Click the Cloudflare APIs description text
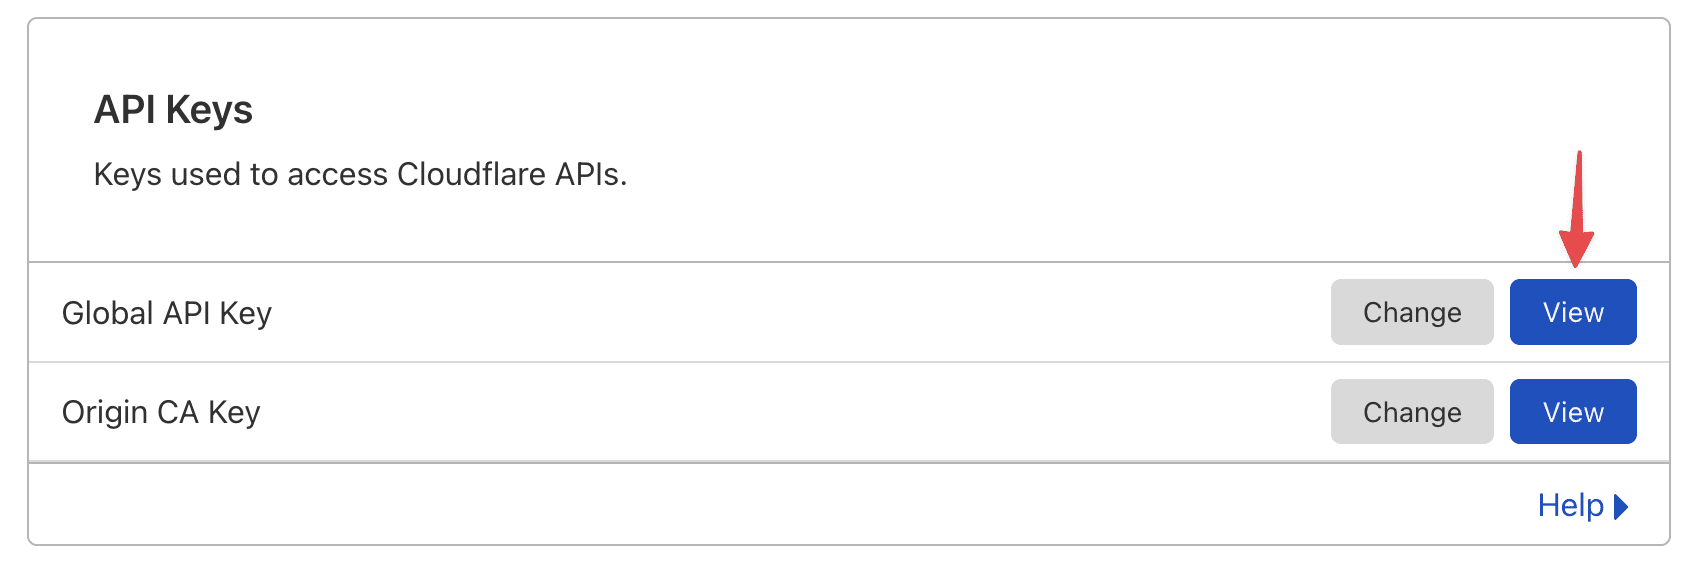The image size is (1694, 576). coord(360,174)
